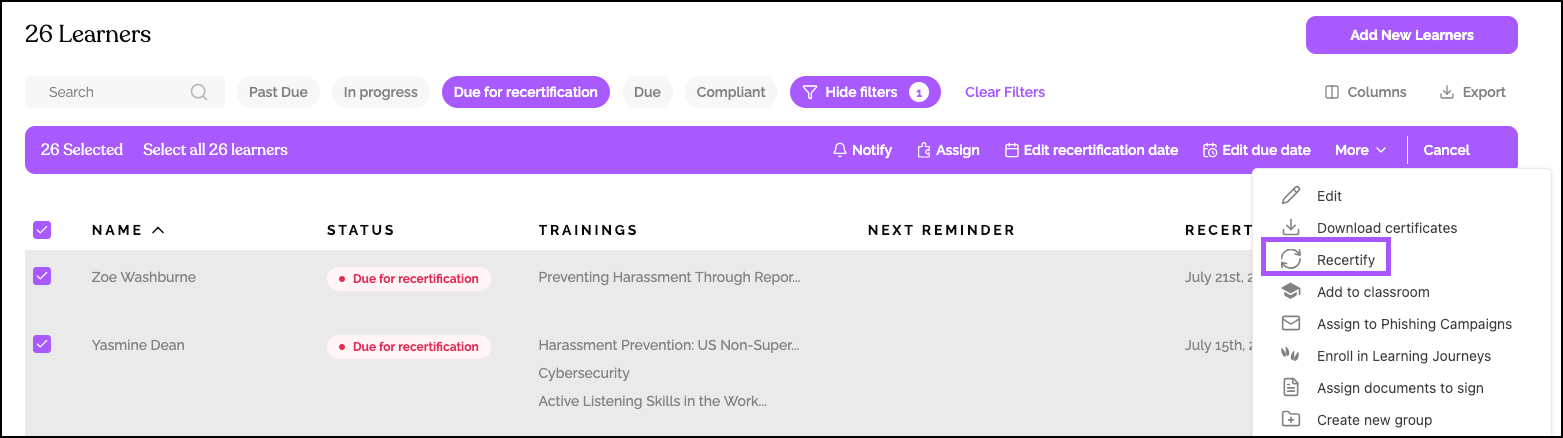Click the Clear Filters link
The width and height of the screenshot is (1563, 438).
pyautogui.click(x=1004, y=92)
